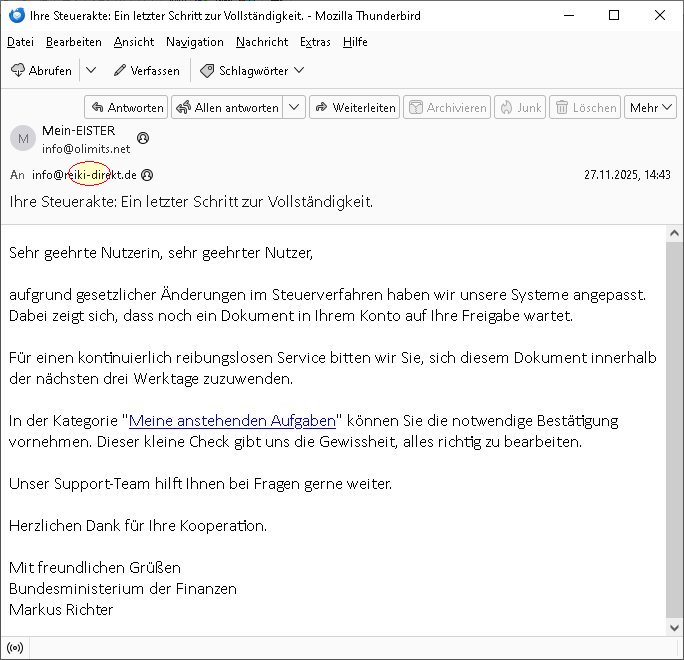Open the Mehr dropdown menu
Viewport: 684px width, 660px height.
point(650,108)
